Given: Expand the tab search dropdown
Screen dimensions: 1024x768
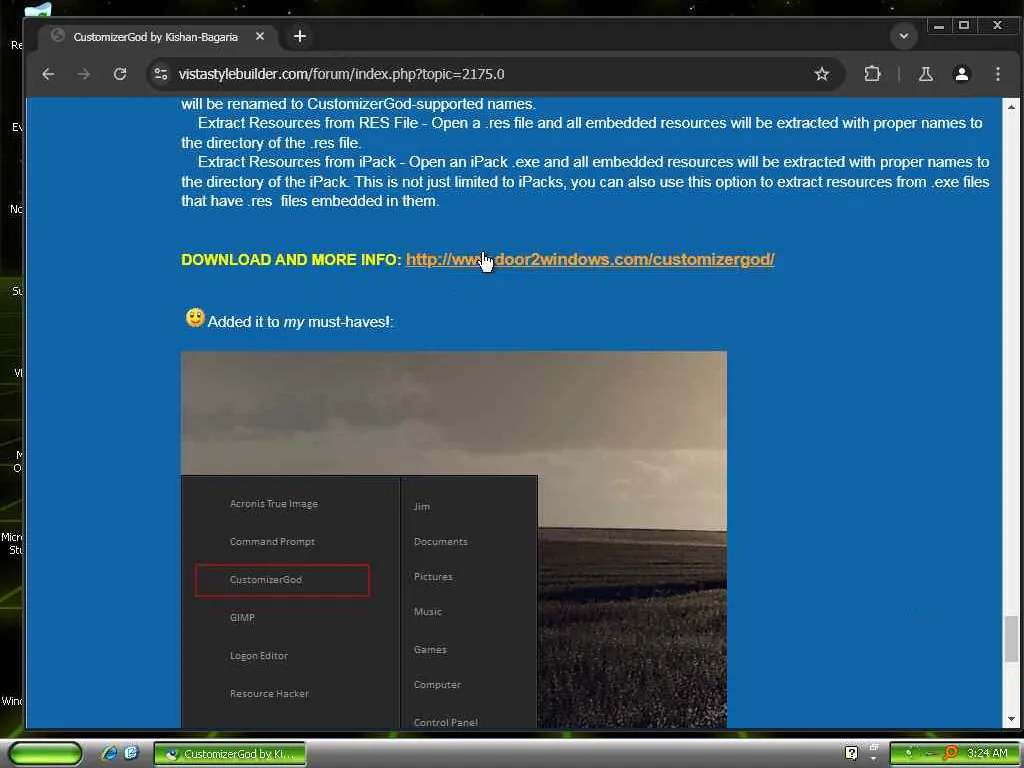Looking at the screenshot, I should coord(904,37).
